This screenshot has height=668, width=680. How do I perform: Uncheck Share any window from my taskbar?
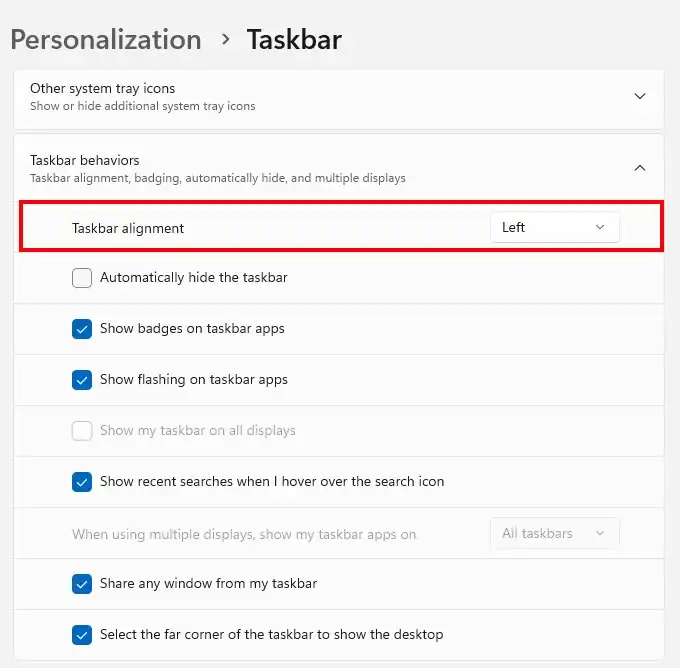tap(82, 583)
